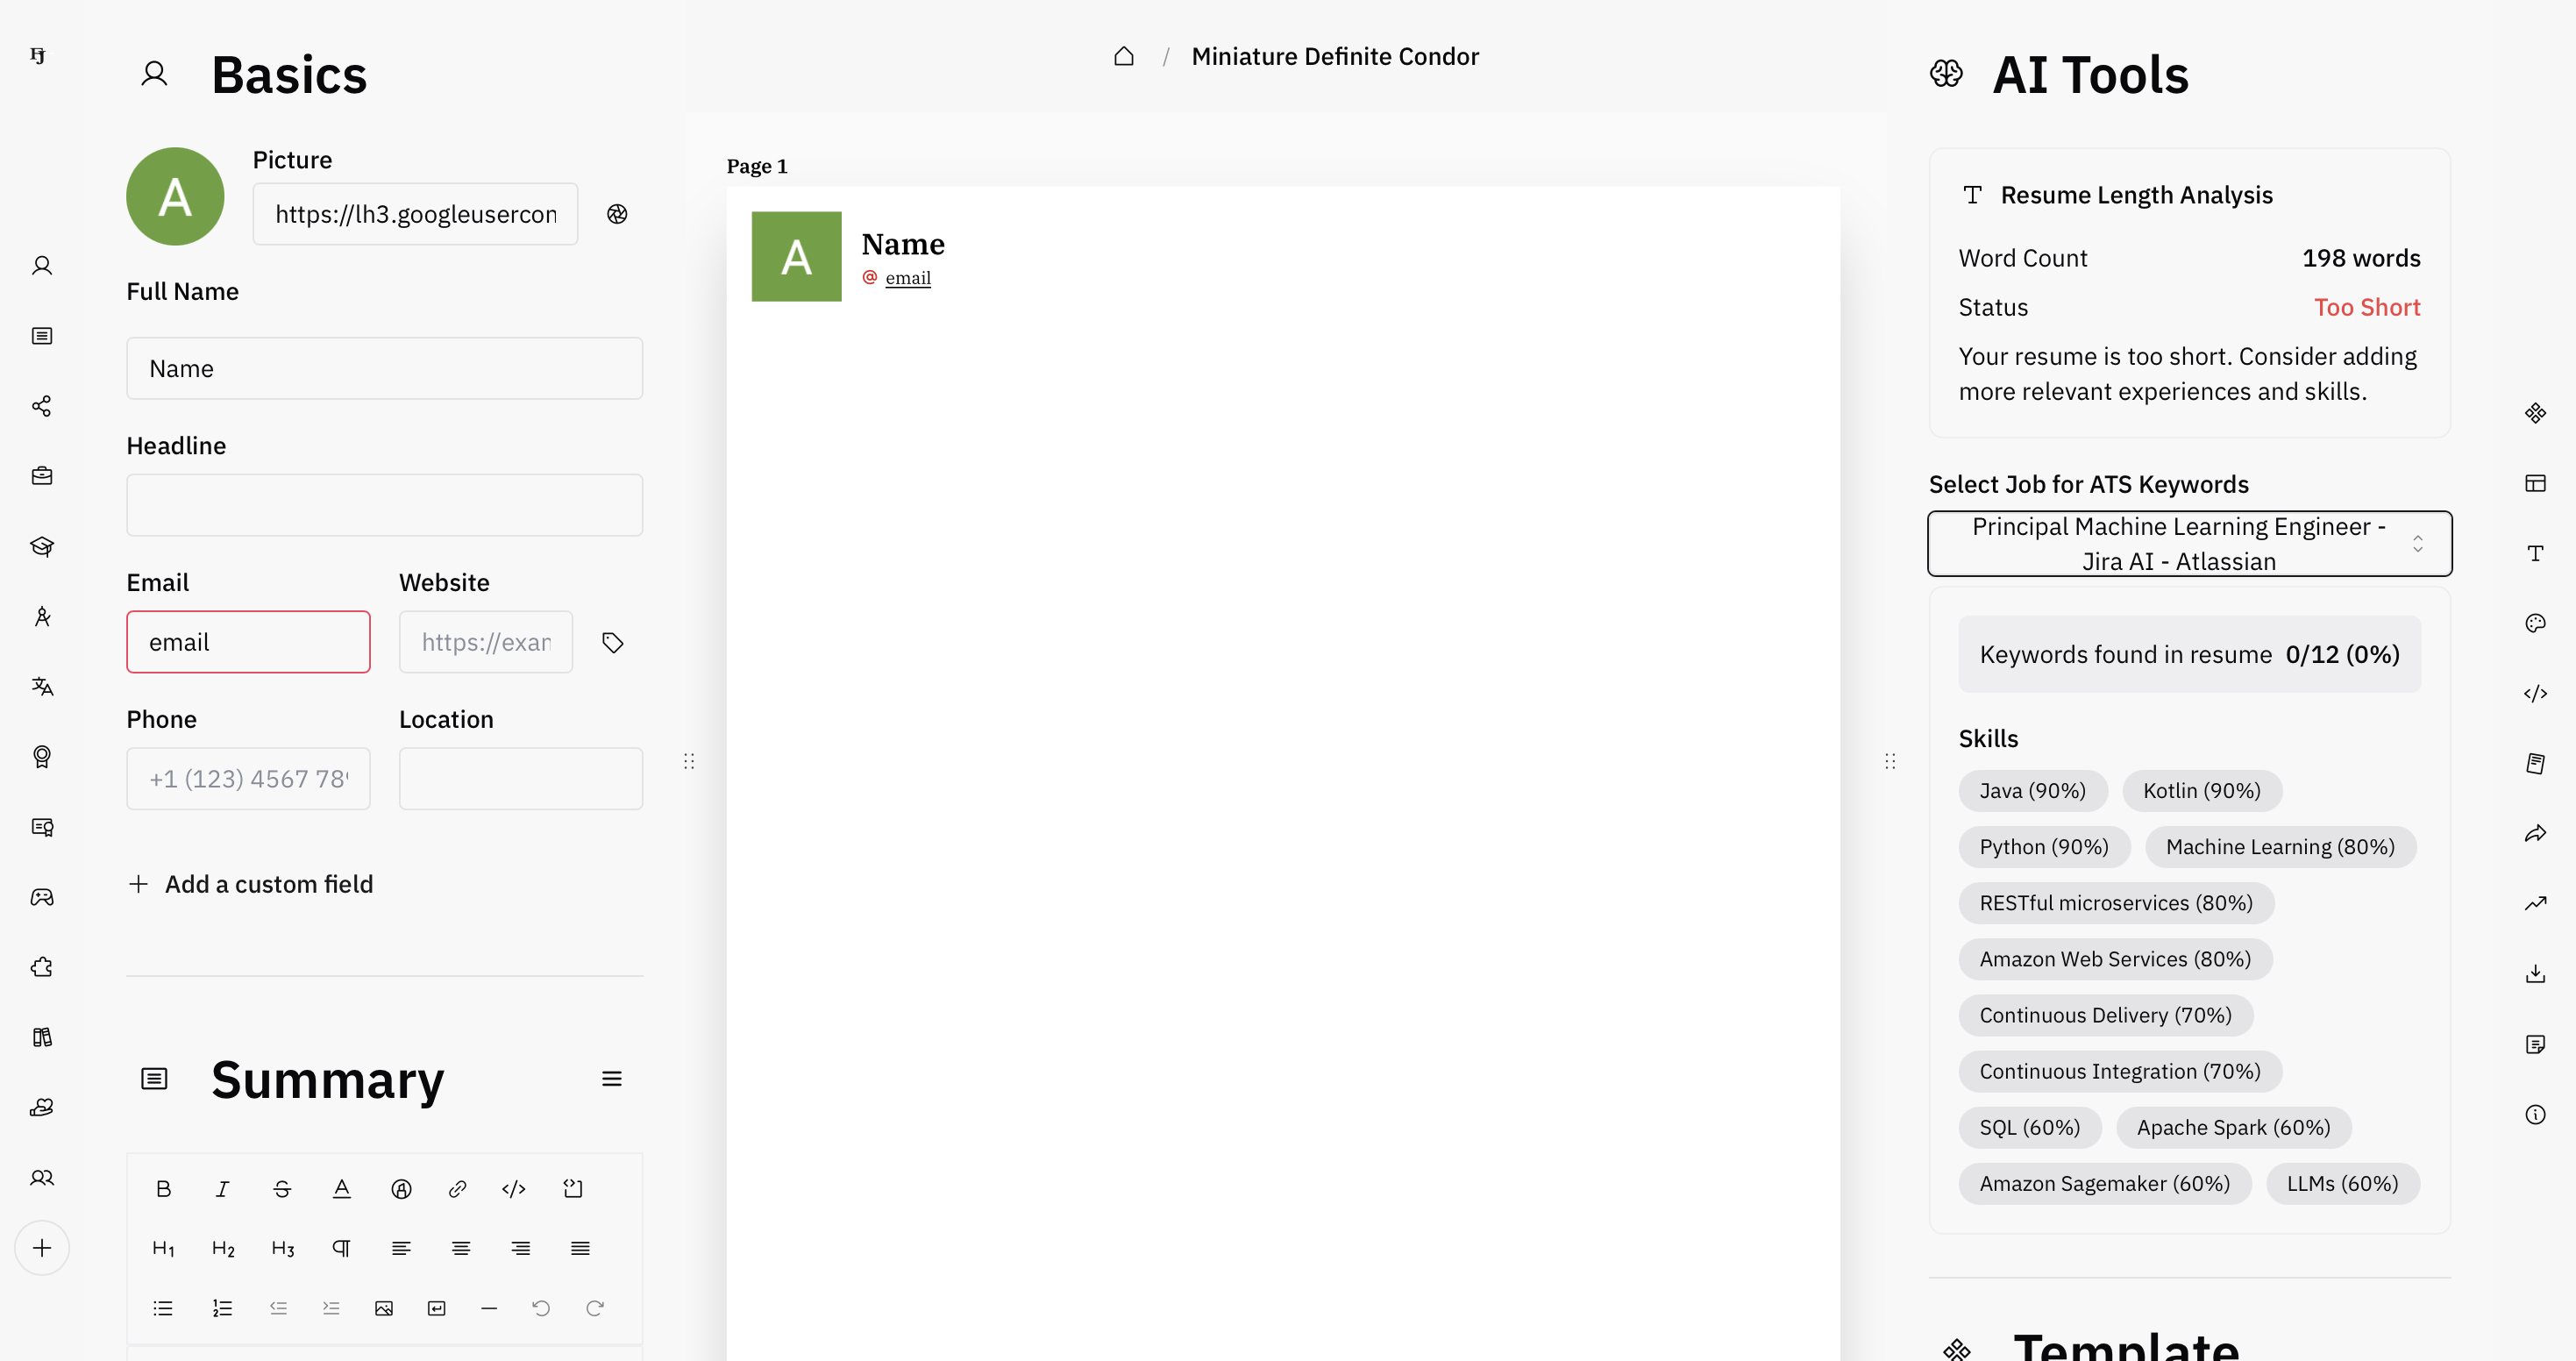Open picture options aperture icon
2576x1361 pixels.
point(617,214)
